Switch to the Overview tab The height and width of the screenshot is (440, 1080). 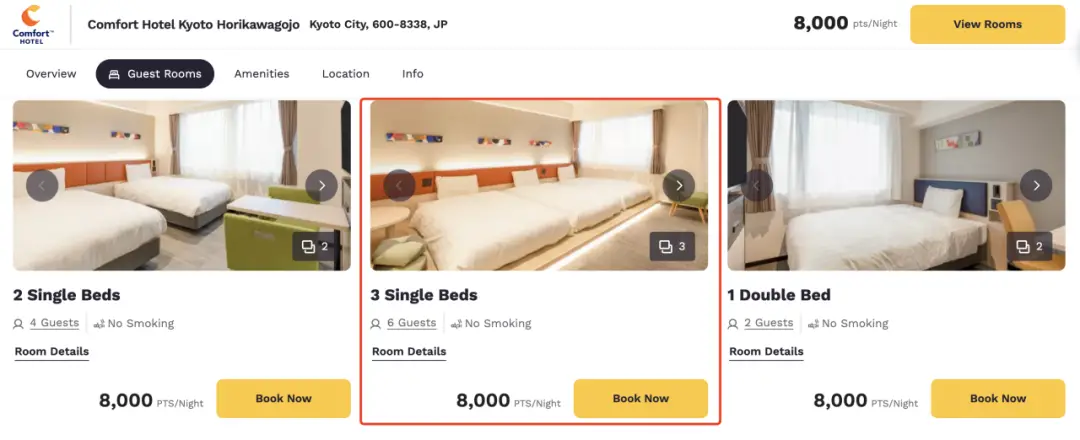click(x=51, y=74)
